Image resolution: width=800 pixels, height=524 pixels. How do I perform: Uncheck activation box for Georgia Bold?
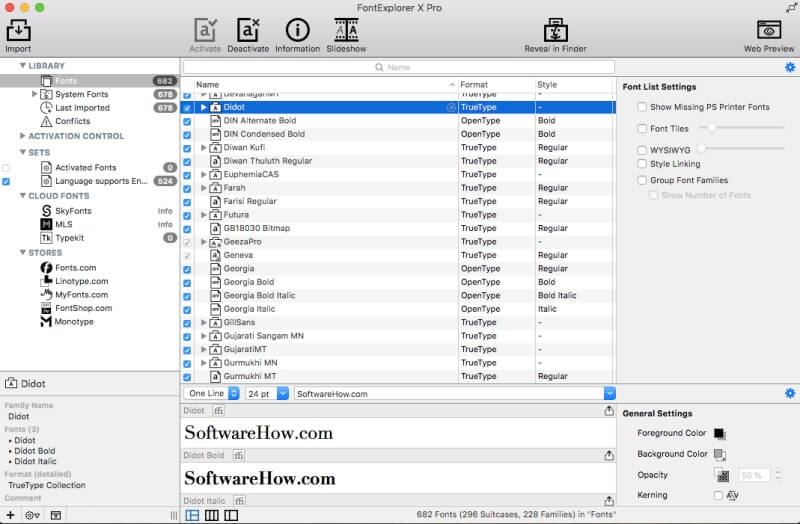tap(187, 283)
